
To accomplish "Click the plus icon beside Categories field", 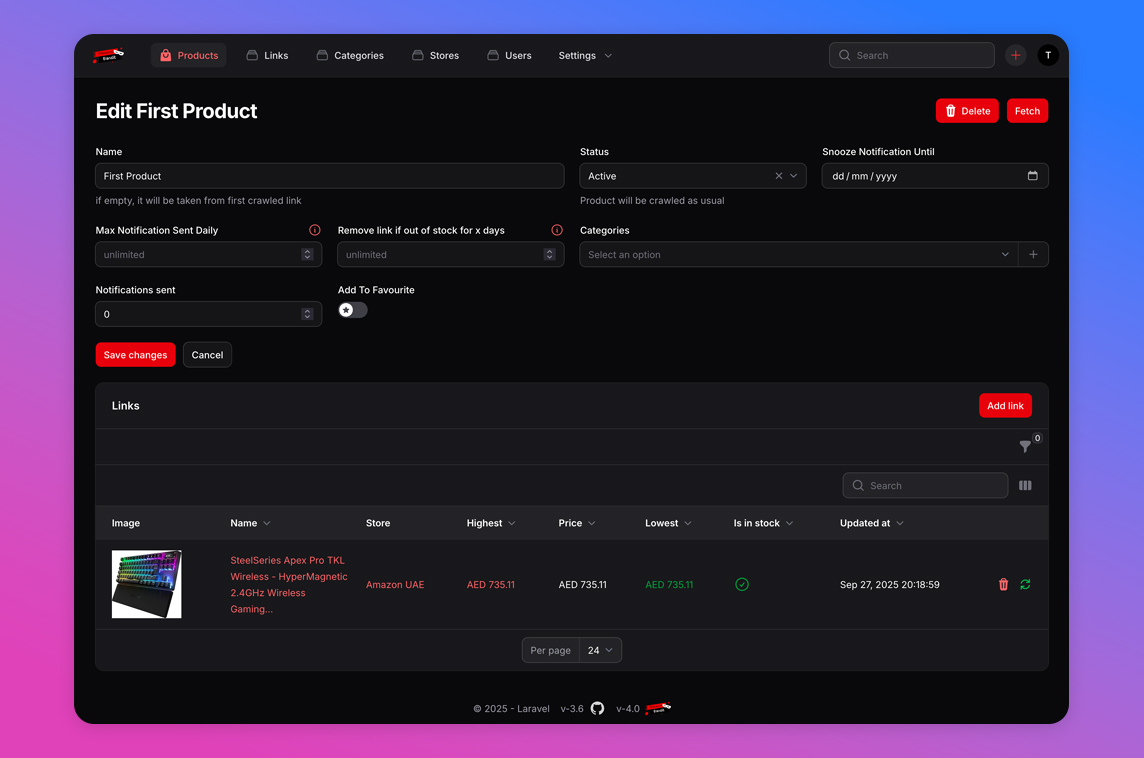I will (x=1033, y=255).
